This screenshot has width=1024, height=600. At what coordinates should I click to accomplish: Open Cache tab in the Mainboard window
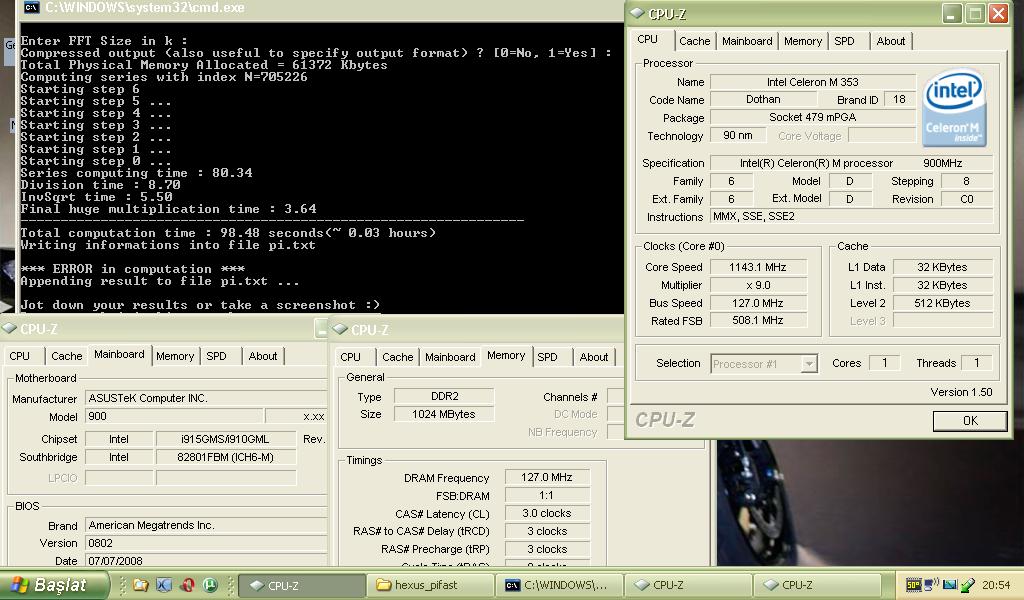pyautogui.click(x=67, y=356)
